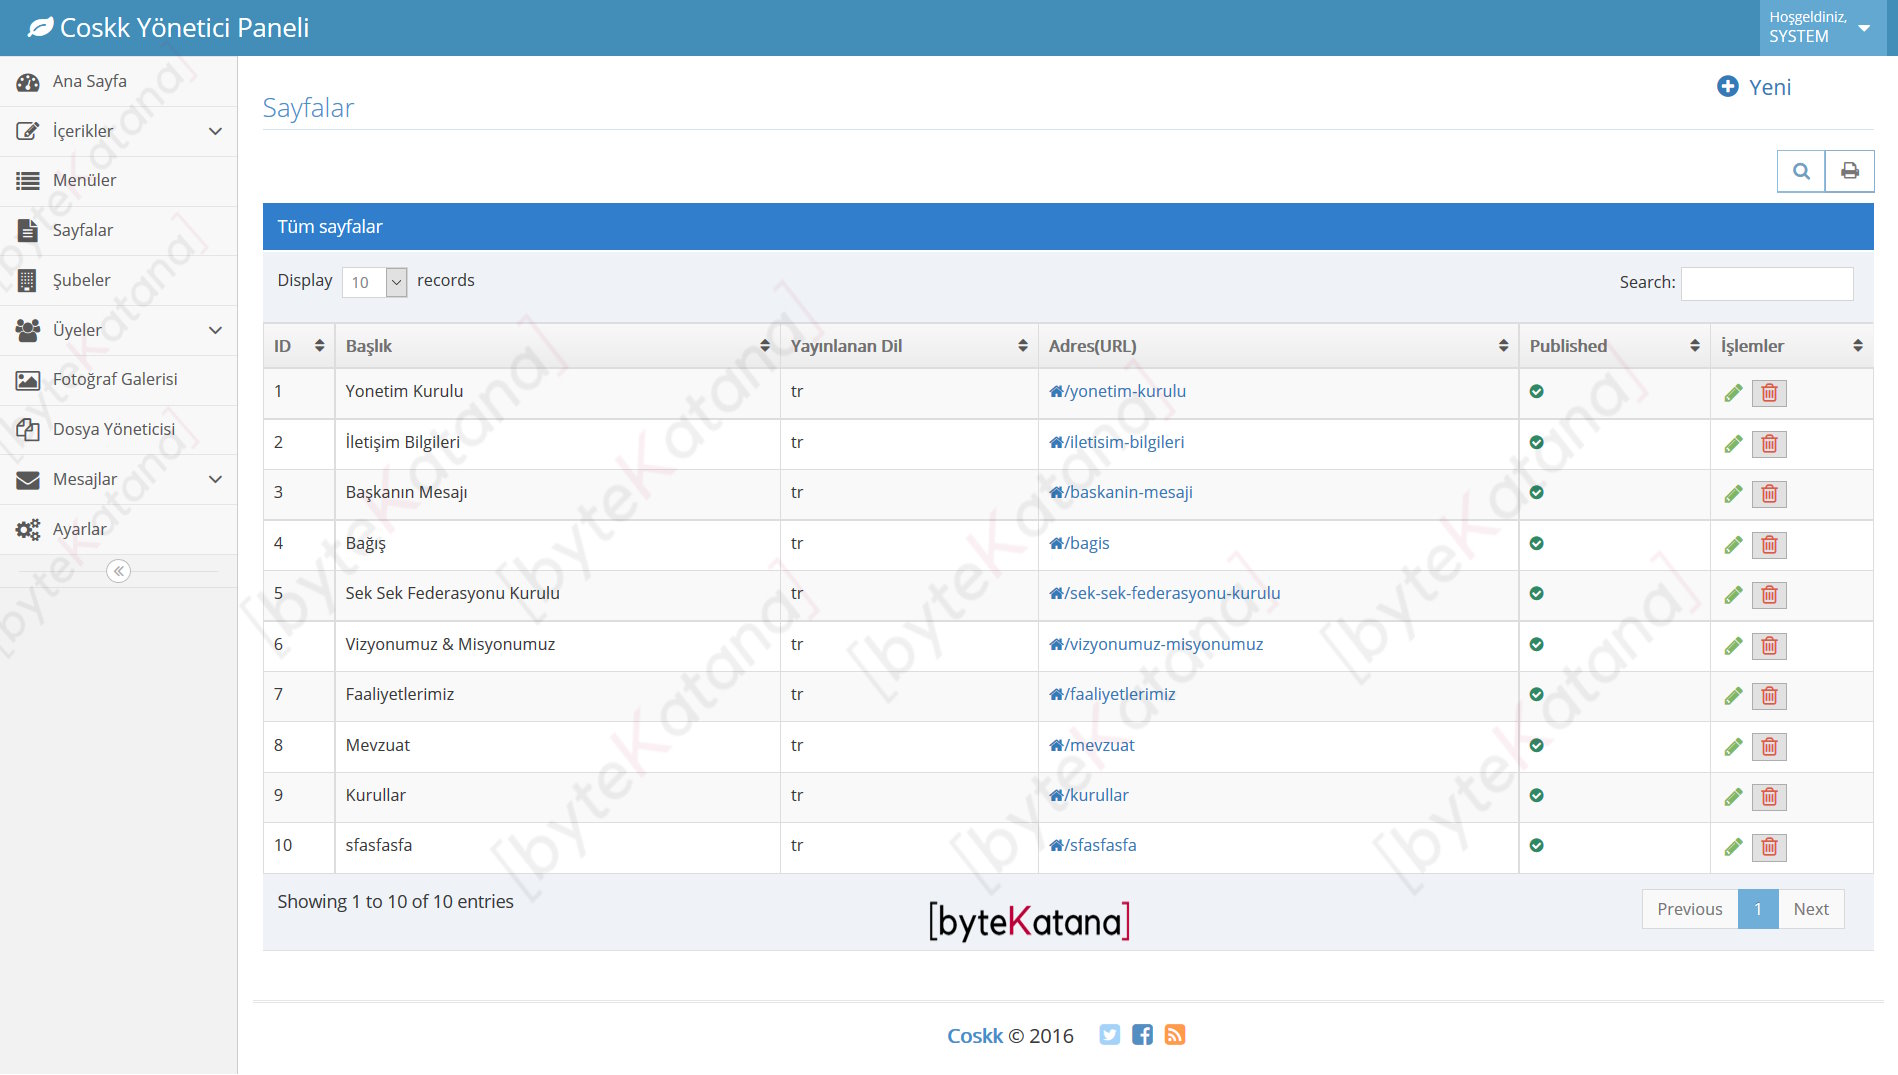This screenshot has width=1898, height=1075.
Task: Click pencil icon for Bağış row
Action: click(1733, 545)
